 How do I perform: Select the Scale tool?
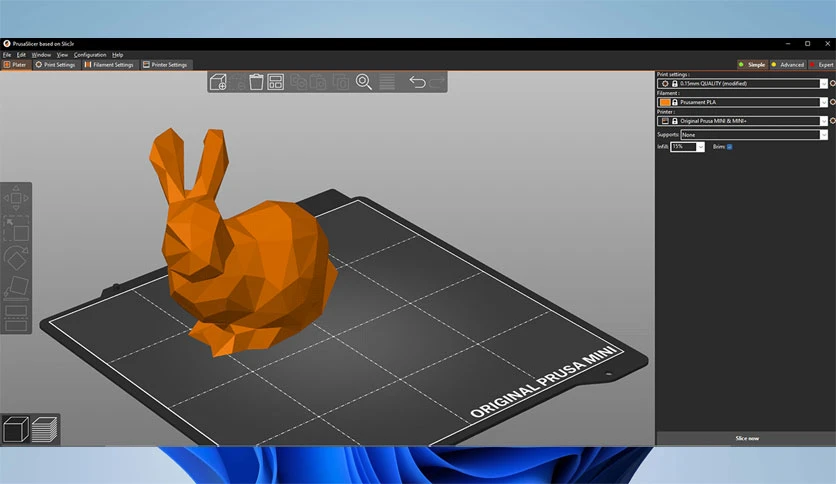pyautogui.click(x=16, y=229)
